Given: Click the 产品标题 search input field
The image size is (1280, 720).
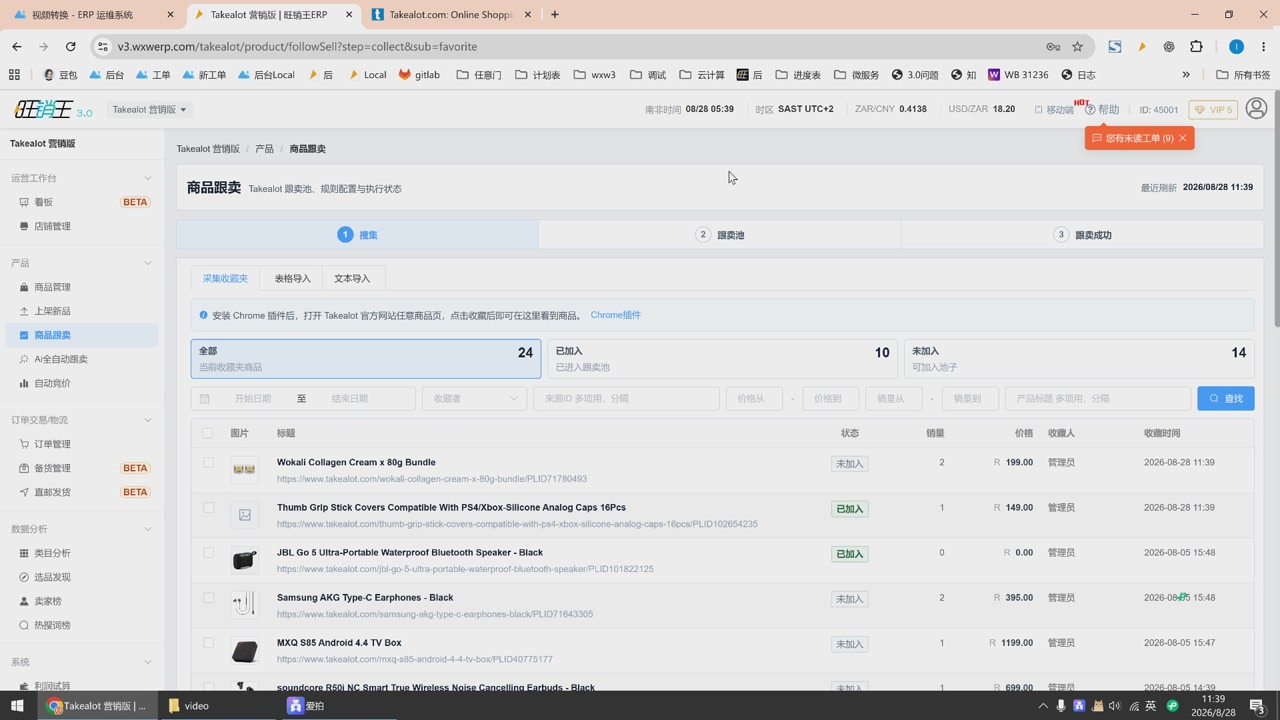Looking at the screenshot, I should point(1098,398).
